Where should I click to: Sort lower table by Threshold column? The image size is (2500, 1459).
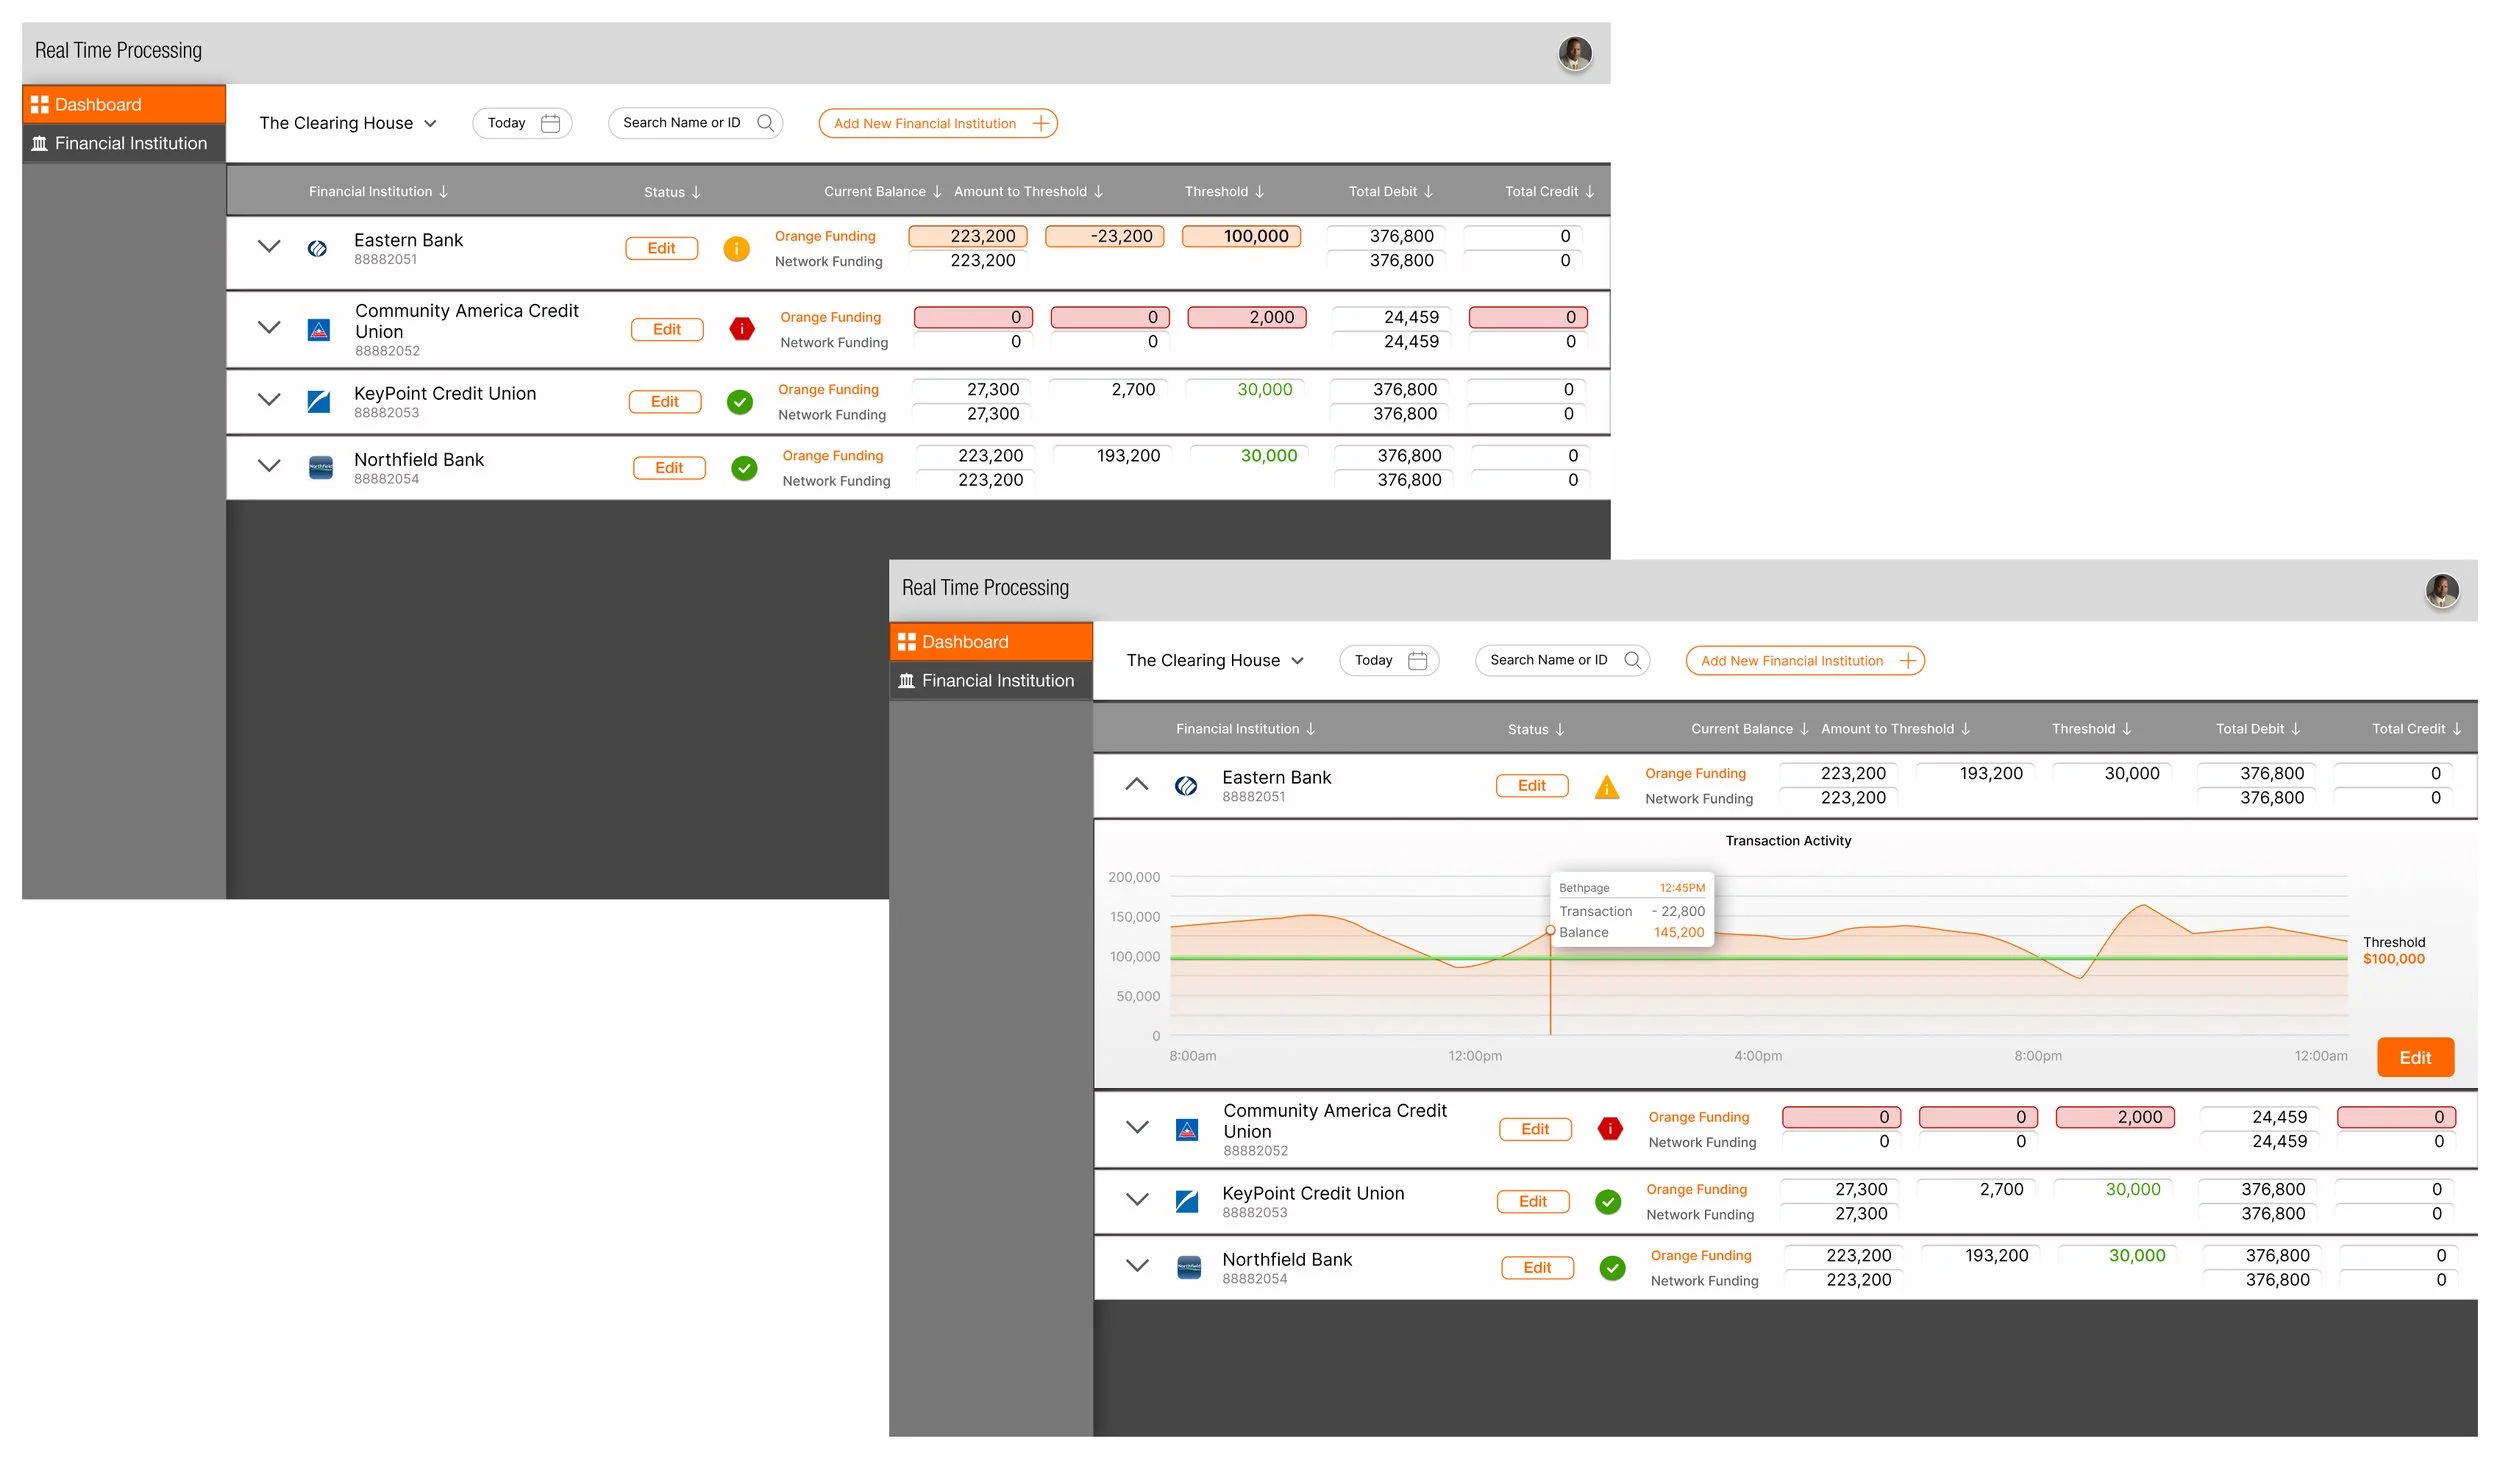pos(2091,729)
